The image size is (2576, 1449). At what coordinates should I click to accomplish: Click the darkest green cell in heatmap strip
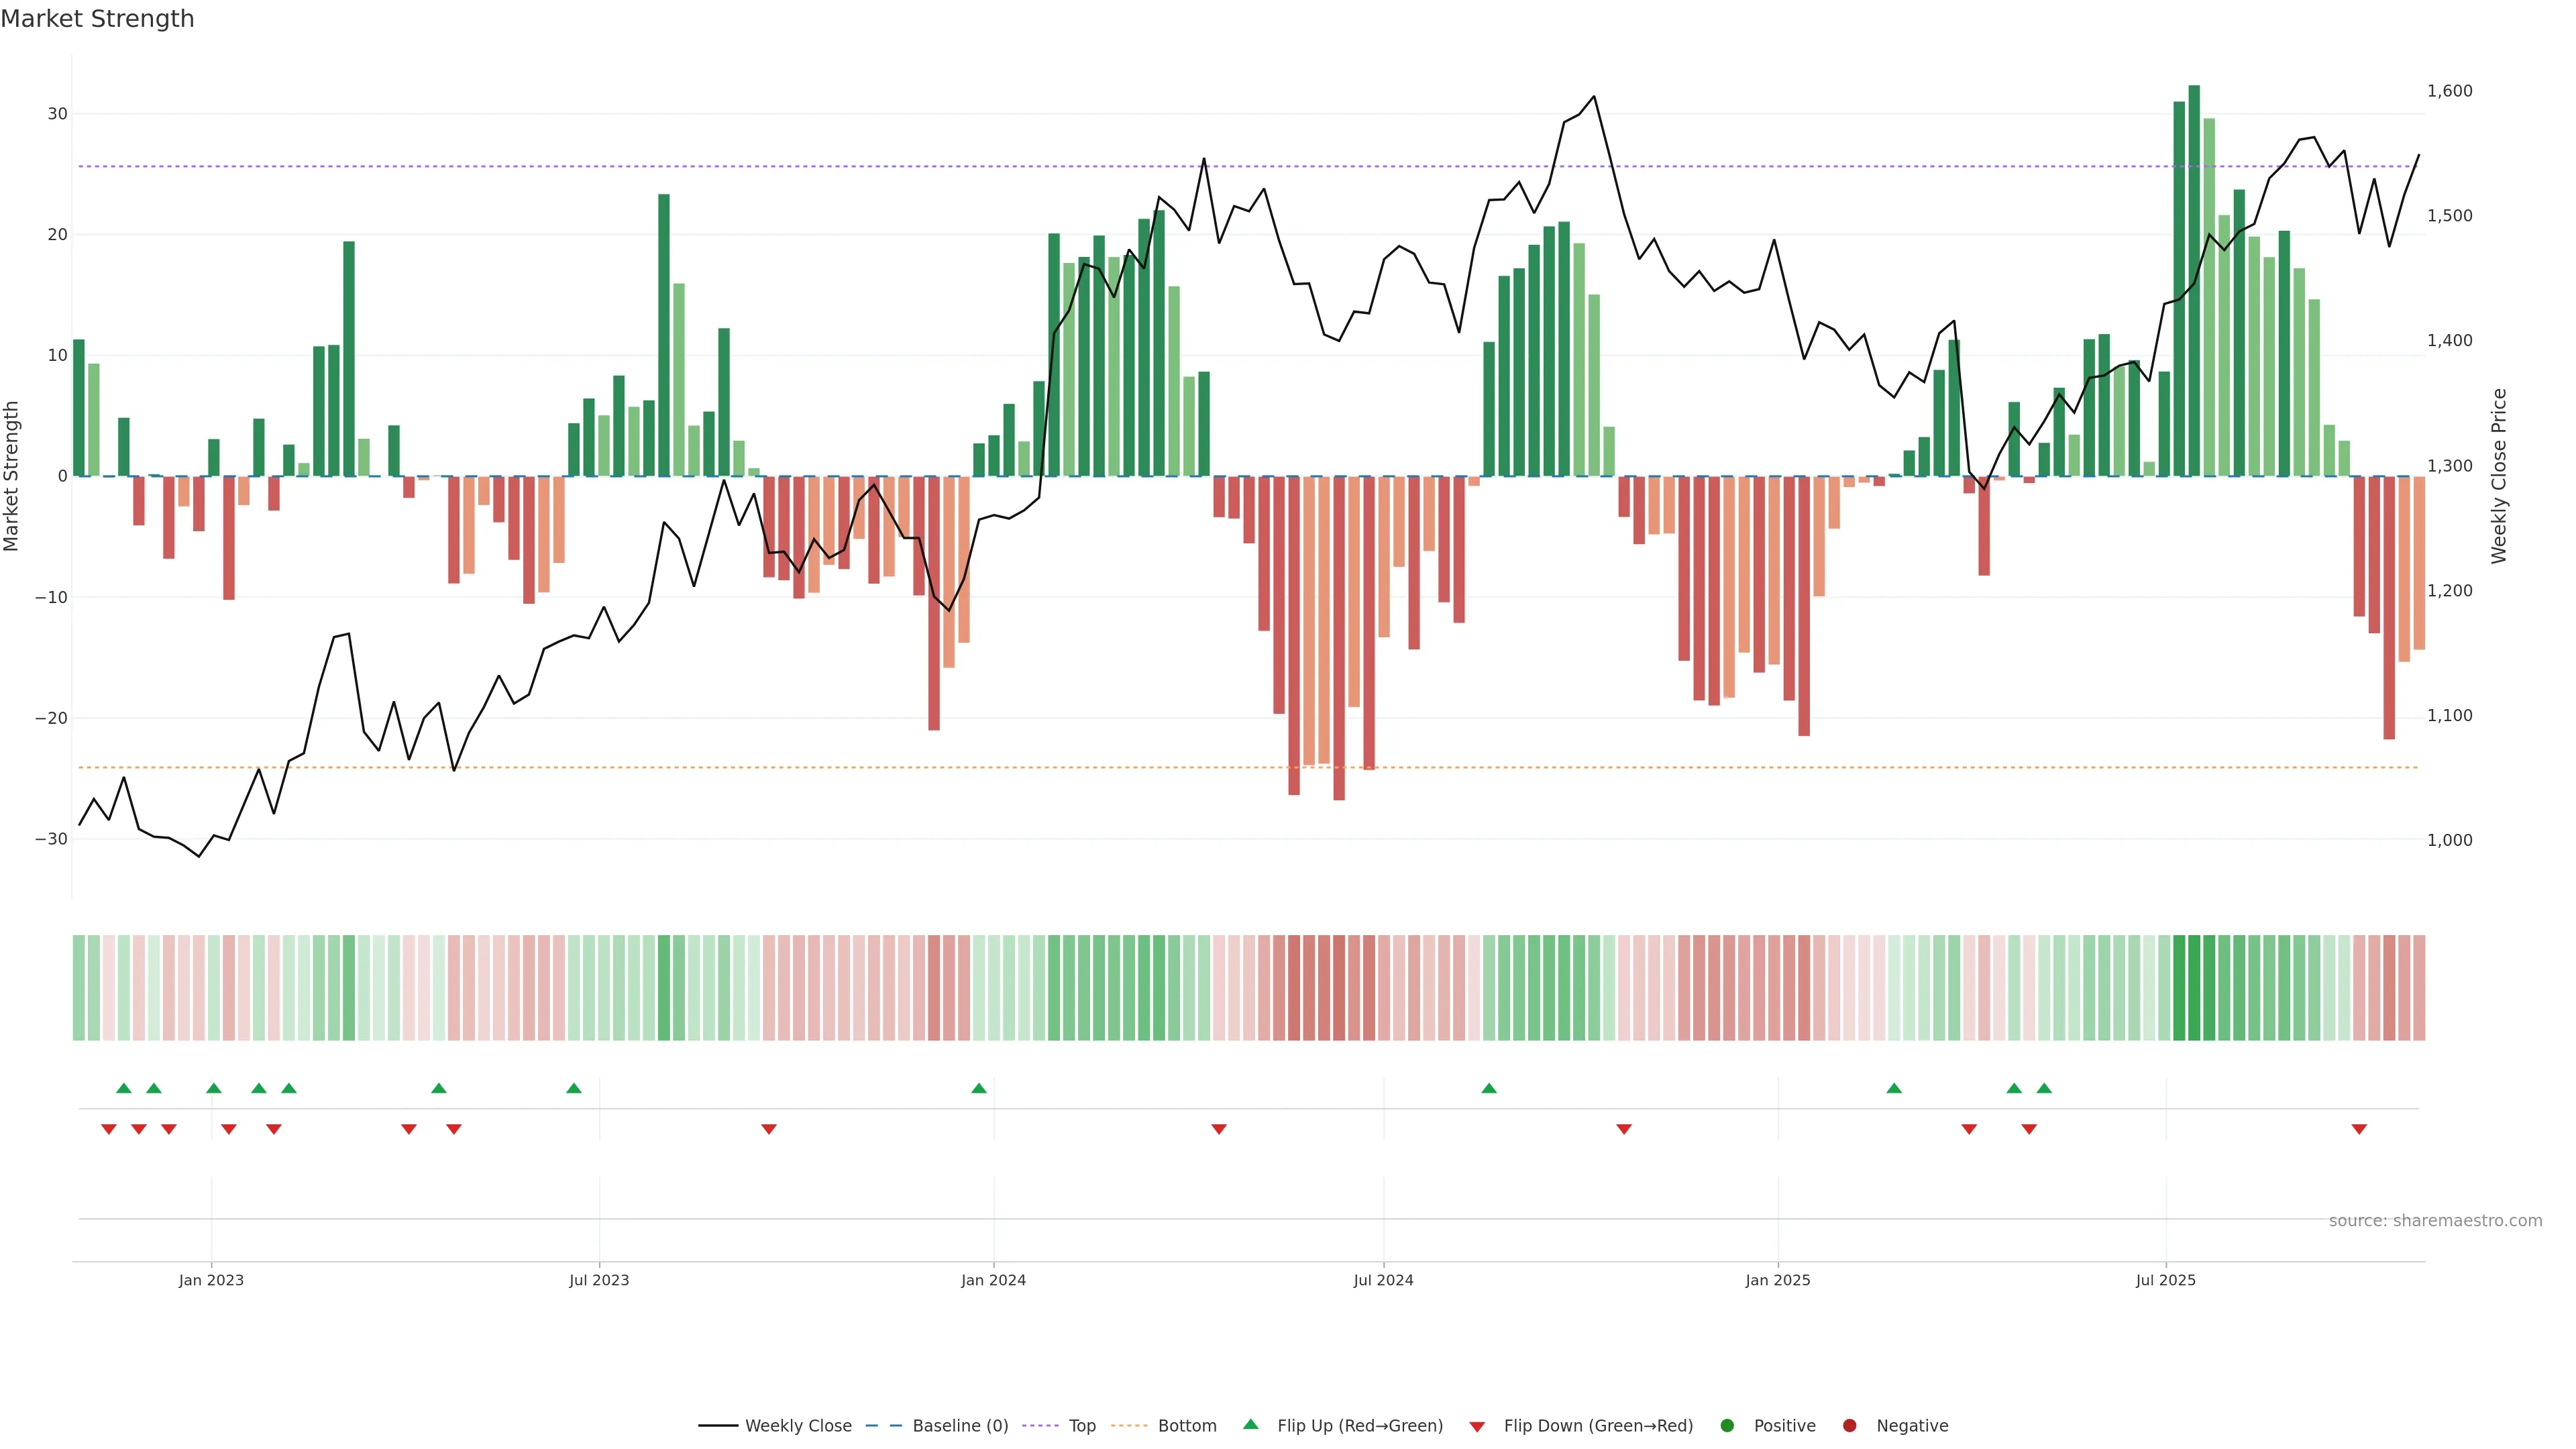tap(2194, 988)
